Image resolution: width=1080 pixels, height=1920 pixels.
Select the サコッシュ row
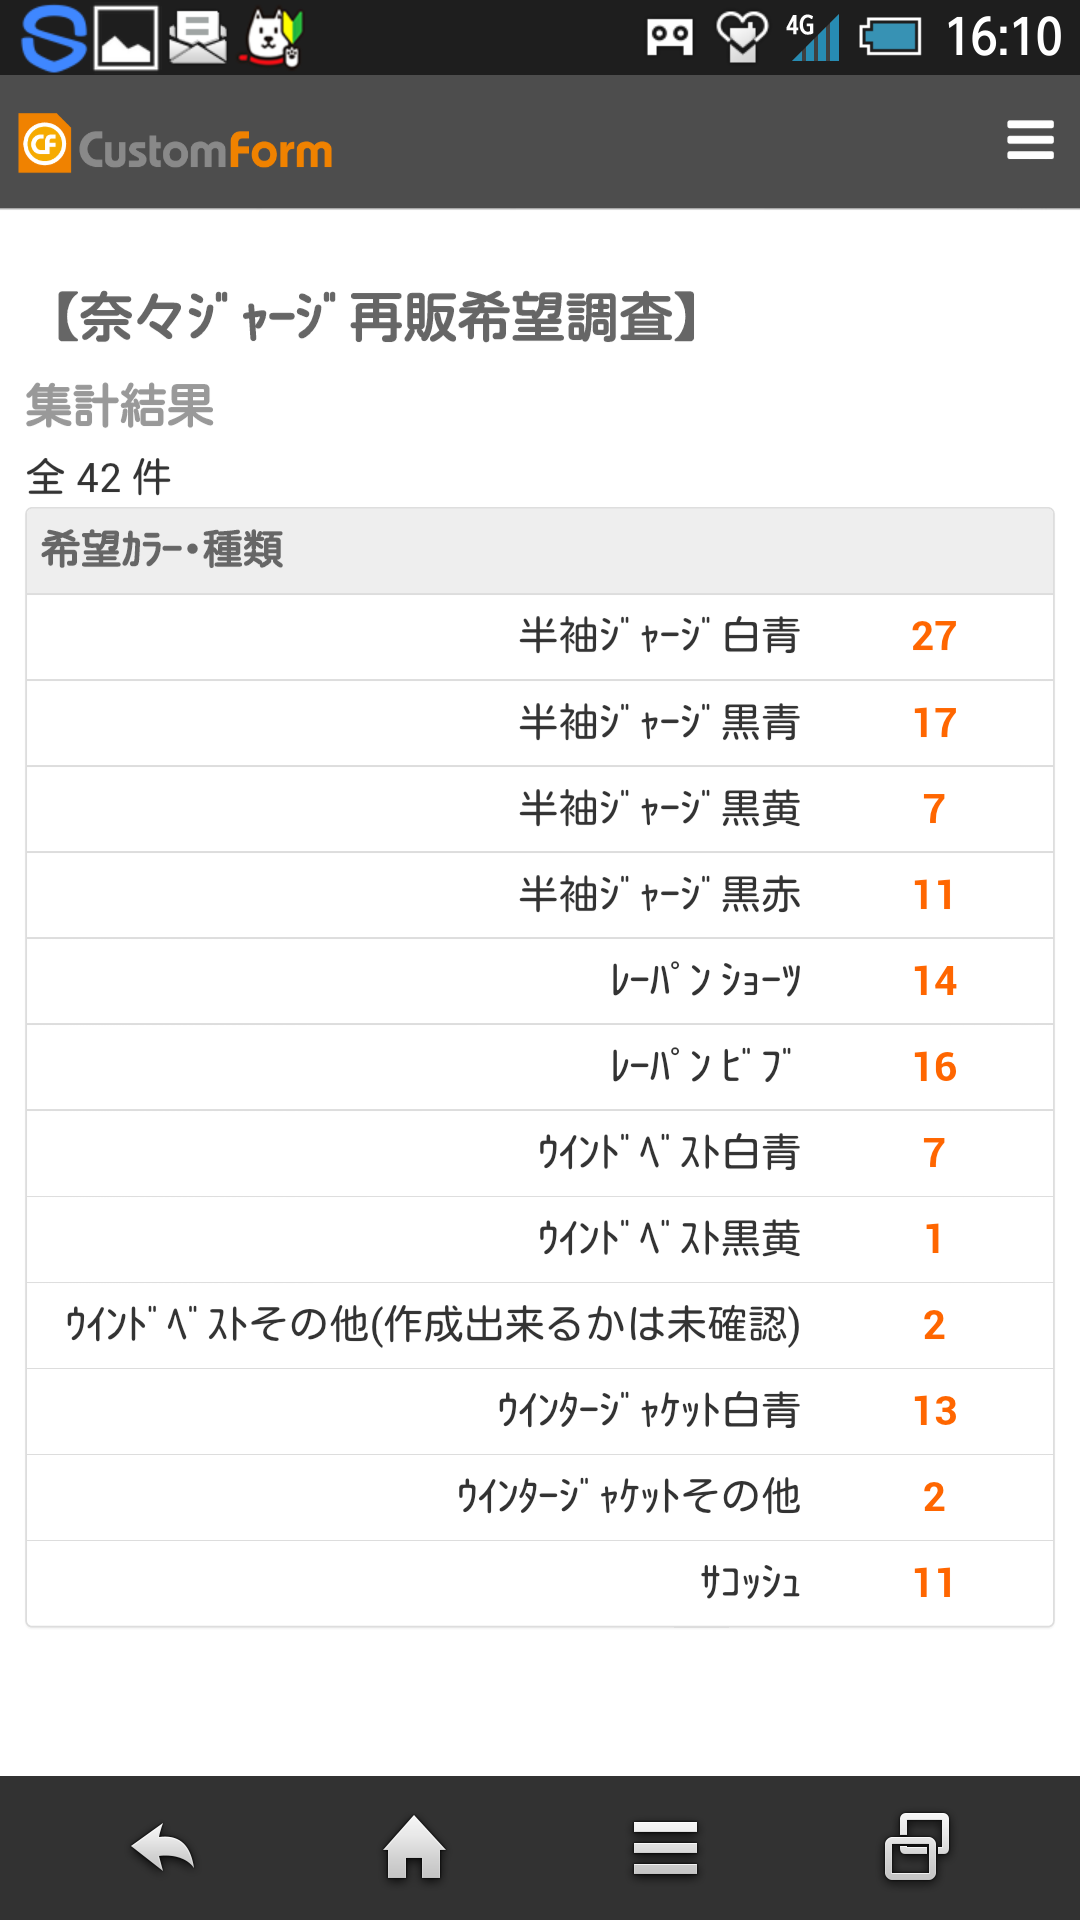pos(540,1583)
